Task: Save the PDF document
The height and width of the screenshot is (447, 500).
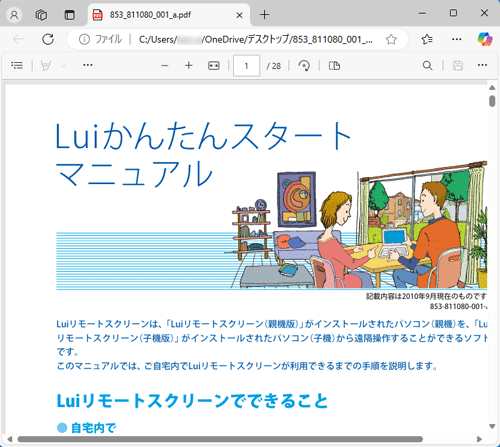Action: pos(458,65)
